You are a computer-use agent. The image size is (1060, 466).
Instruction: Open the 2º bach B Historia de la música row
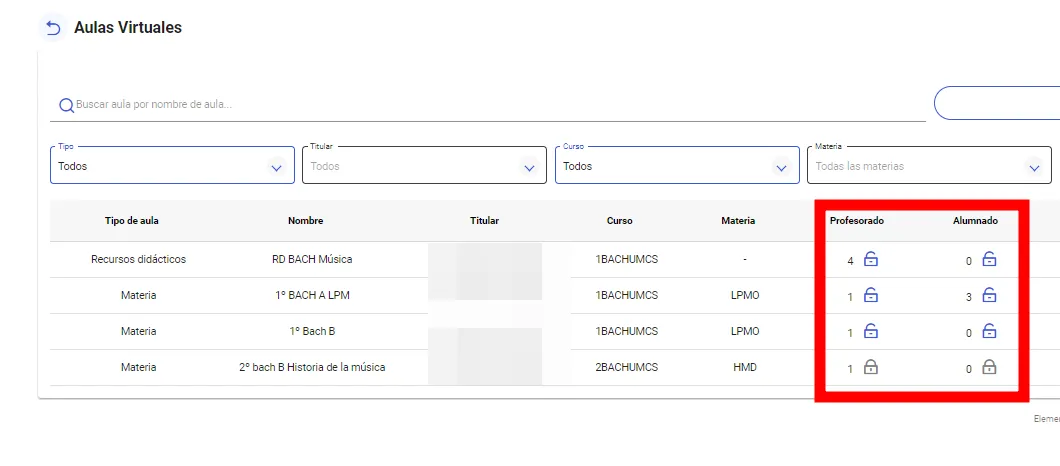click(x=312, y=368)
